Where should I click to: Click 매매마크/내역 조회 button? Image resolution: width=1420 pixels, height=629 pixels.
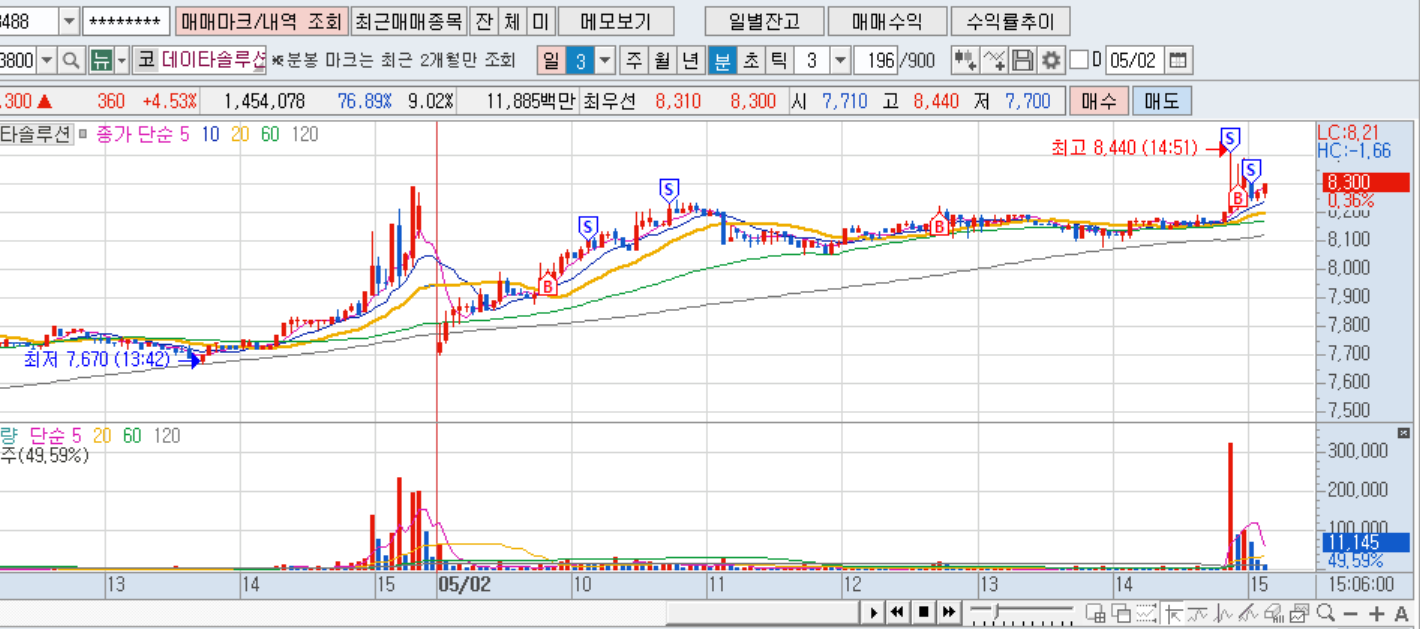pos(262,20)
